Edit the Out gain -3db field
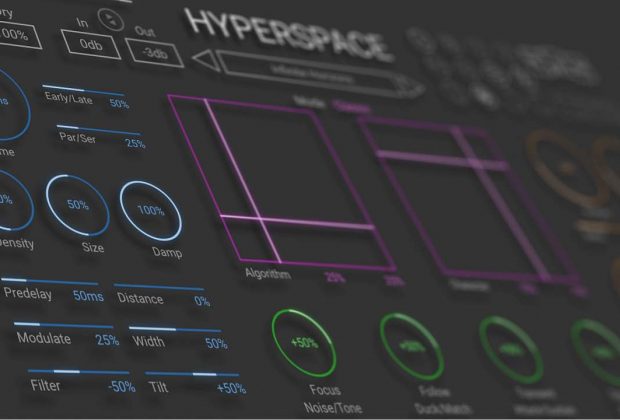620x420 pixels. point(154,53)
